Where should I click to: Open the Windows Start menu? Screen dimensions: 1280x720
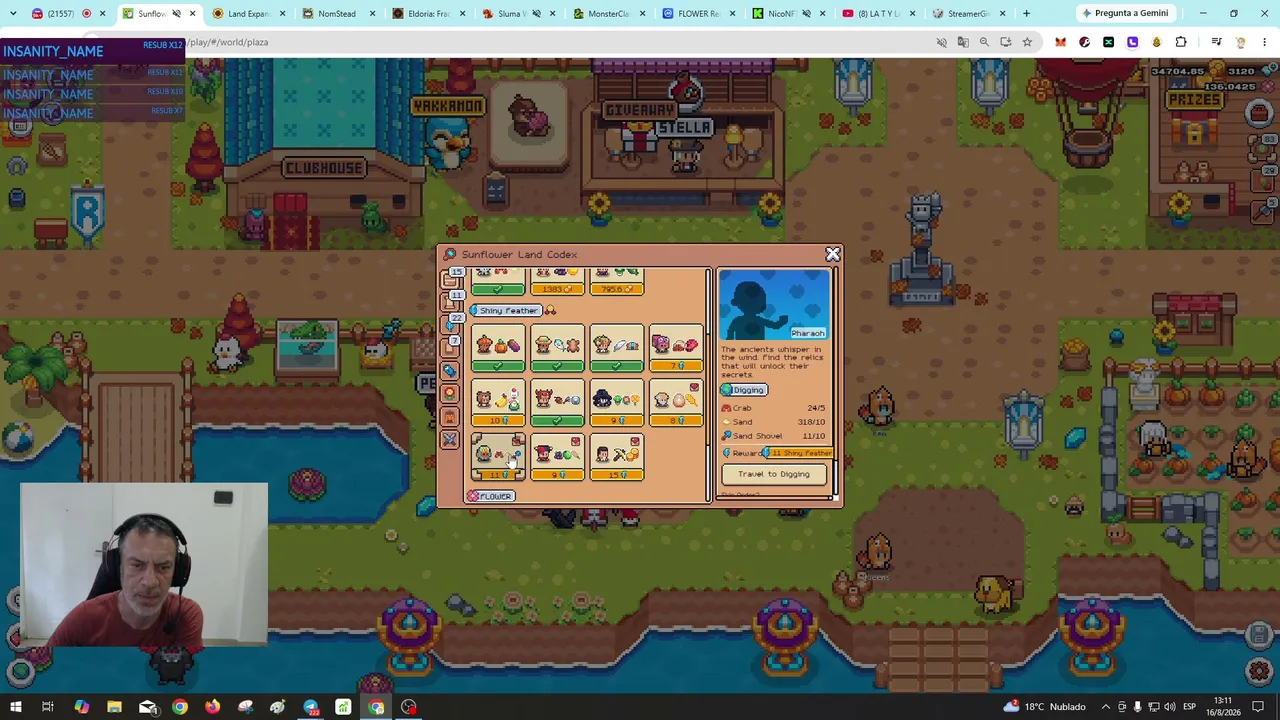tap(16, 707)
